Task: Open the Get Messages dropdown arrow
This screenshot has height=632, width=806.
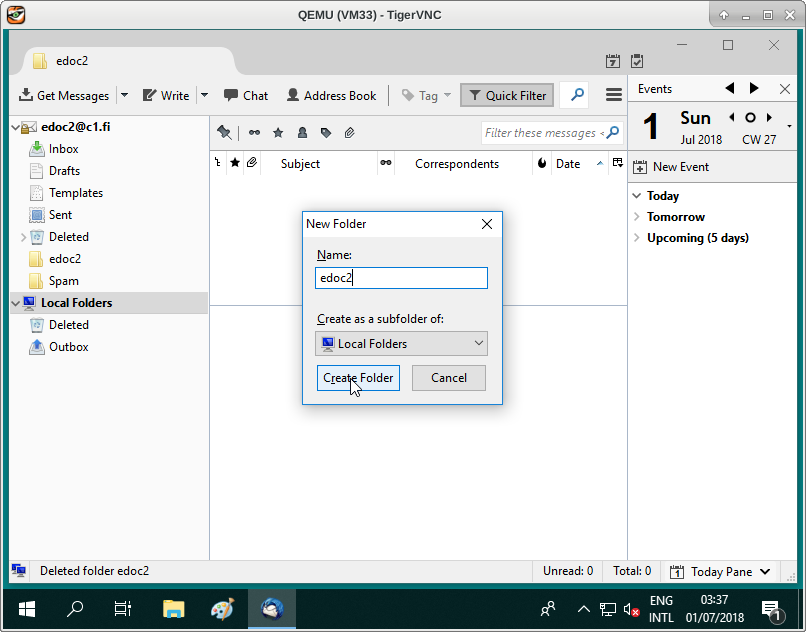Action: tap(124, 96)
